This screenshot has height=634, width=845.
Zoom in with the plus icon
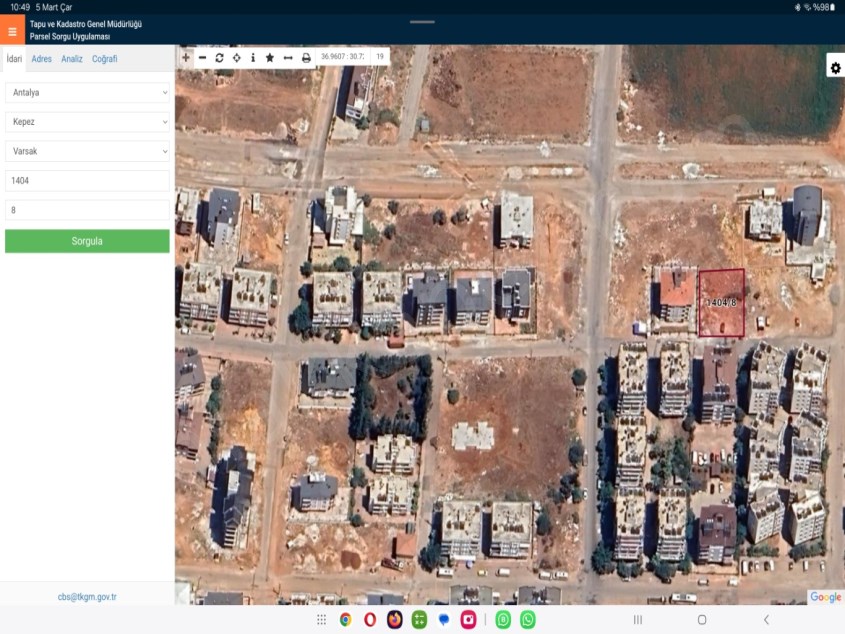pos(186,58)
